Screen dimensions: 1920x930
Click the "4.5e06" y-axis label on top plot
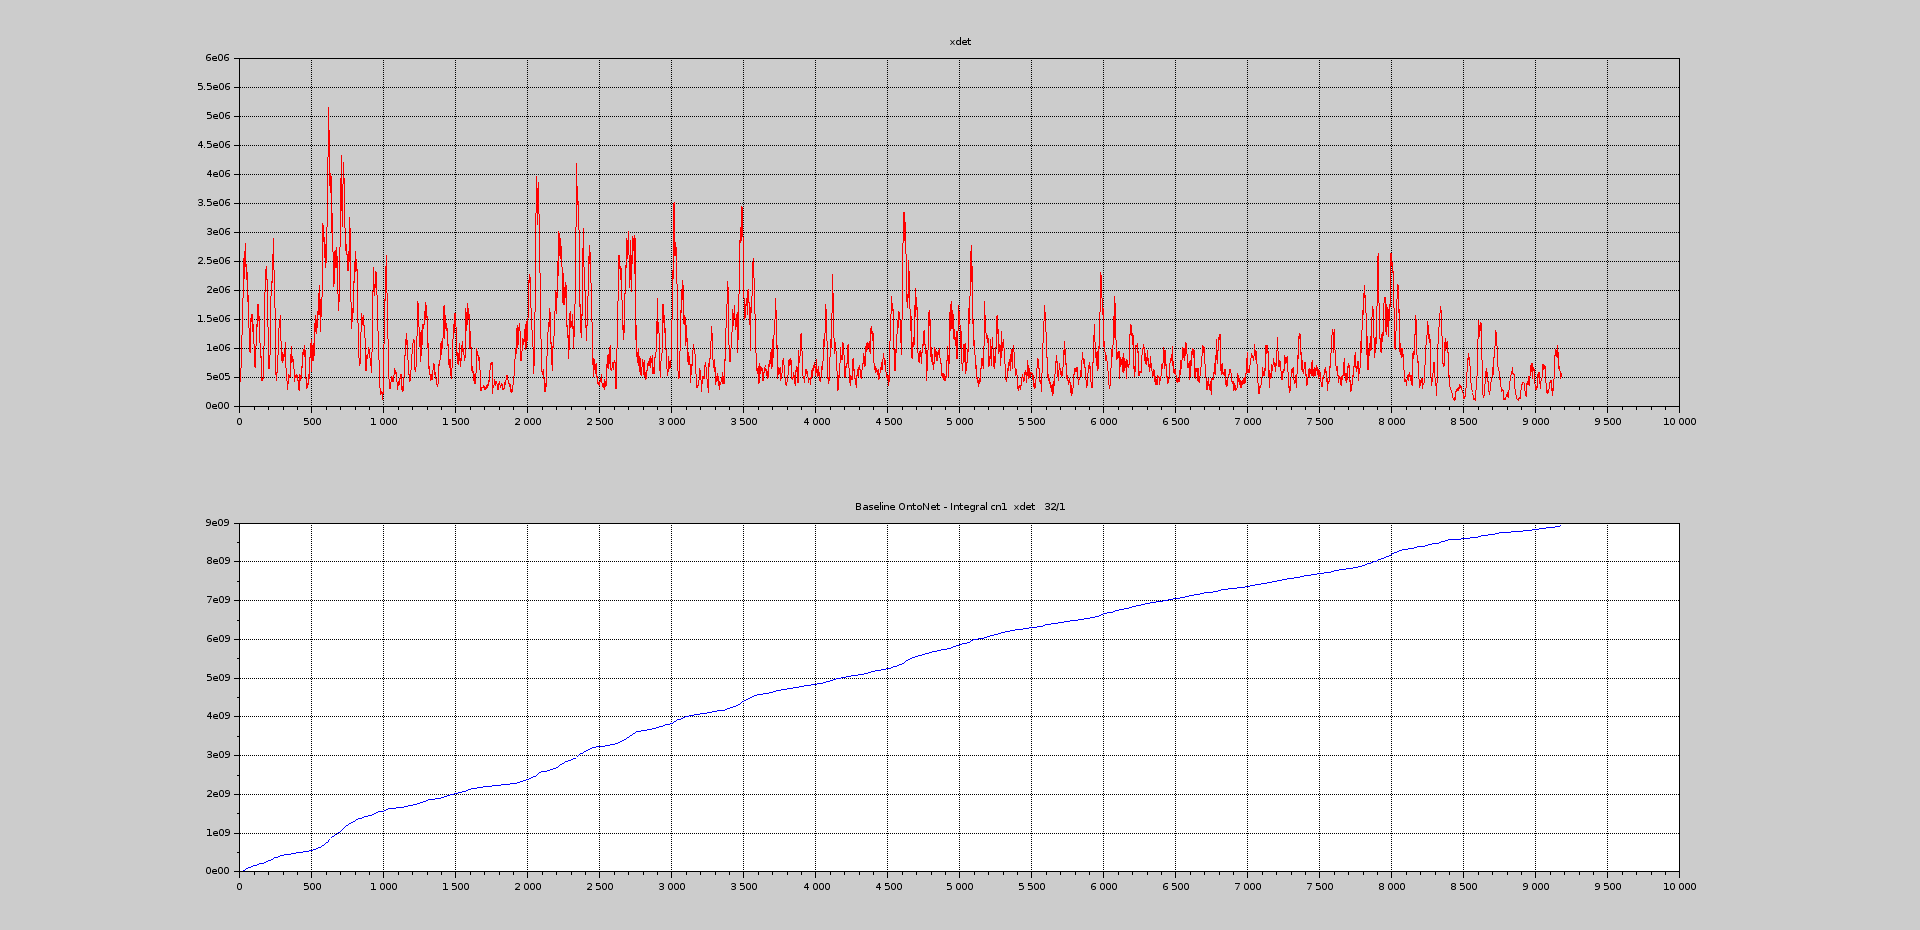coord(214,145)
